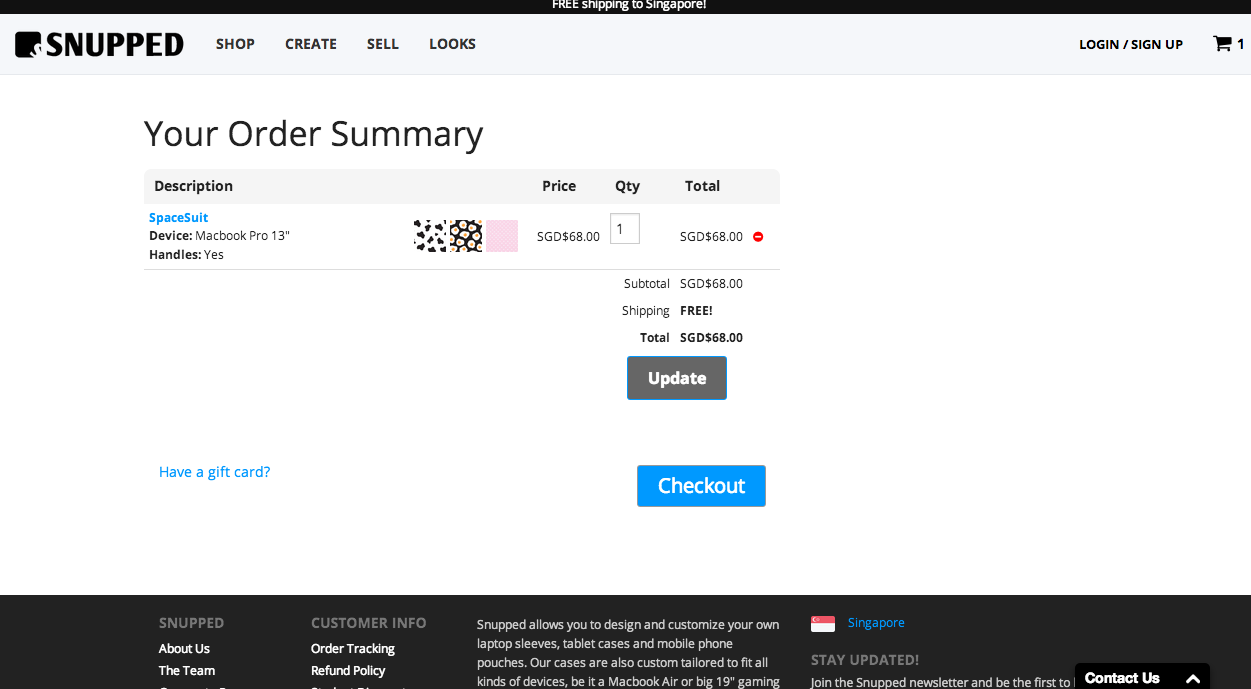Click the Checkout button

[701, 486]
